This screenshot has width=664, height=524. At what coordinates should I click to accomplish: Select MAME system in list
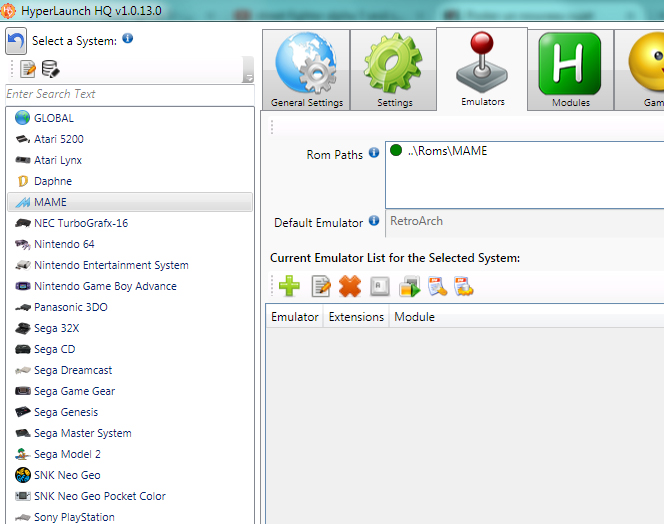point(130,202)
